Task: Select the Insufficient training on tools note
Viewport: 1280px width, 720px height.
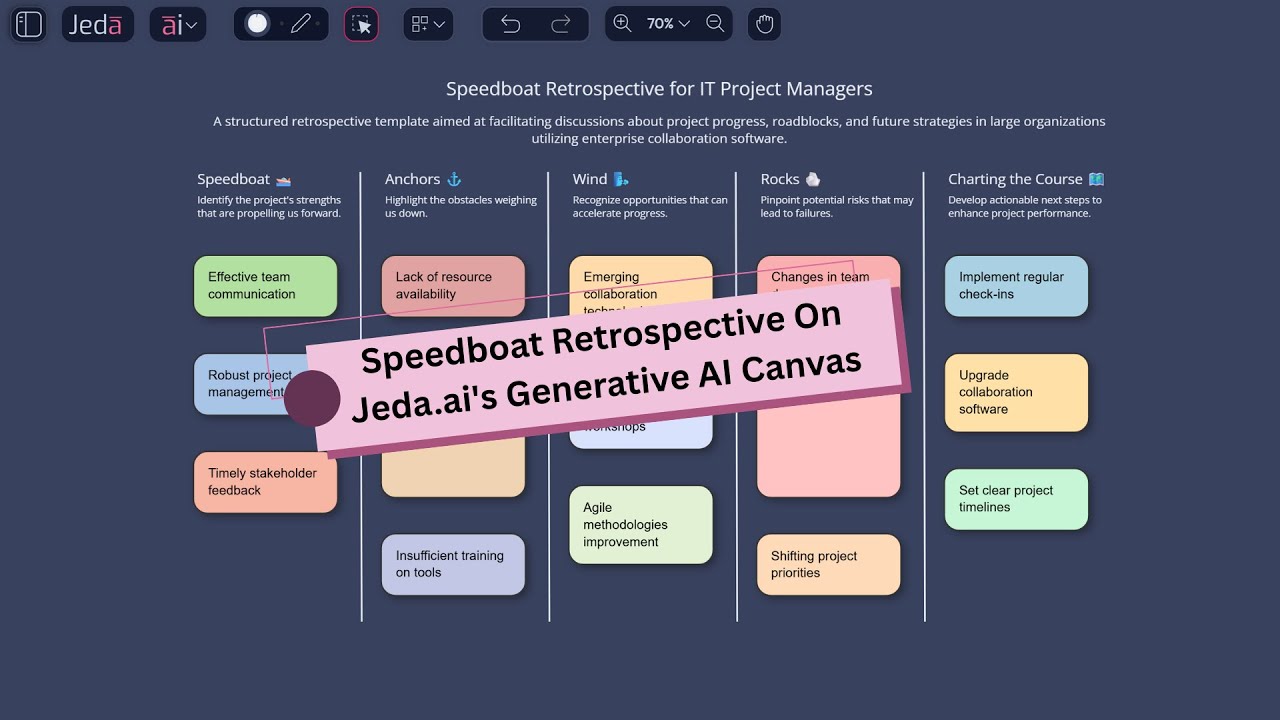Action: tap(453, 564)
